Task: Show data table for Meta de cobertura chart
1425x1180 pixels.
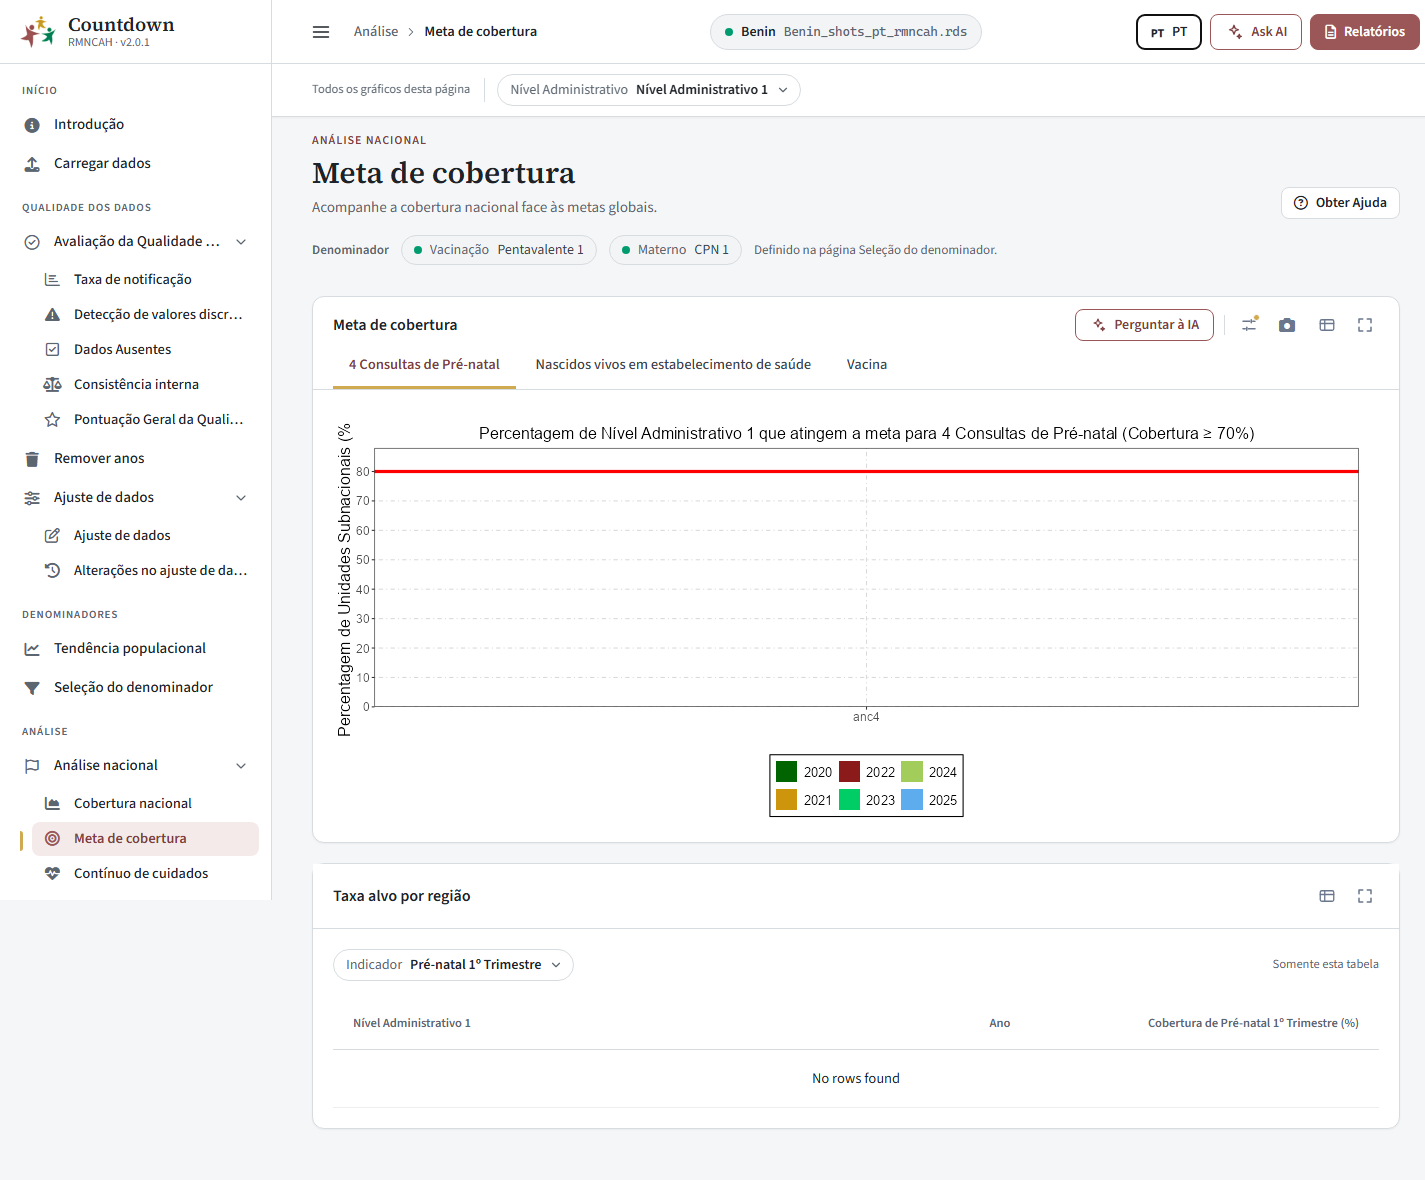Action: pyautogui.click(x=1327, y=325)
